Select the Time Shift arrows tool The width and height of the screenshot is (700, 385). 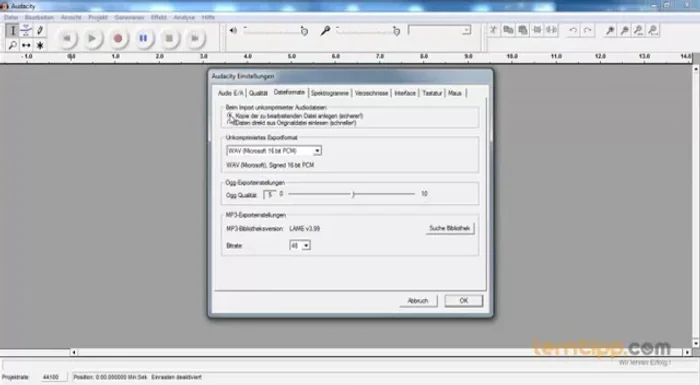click(26, 45)
